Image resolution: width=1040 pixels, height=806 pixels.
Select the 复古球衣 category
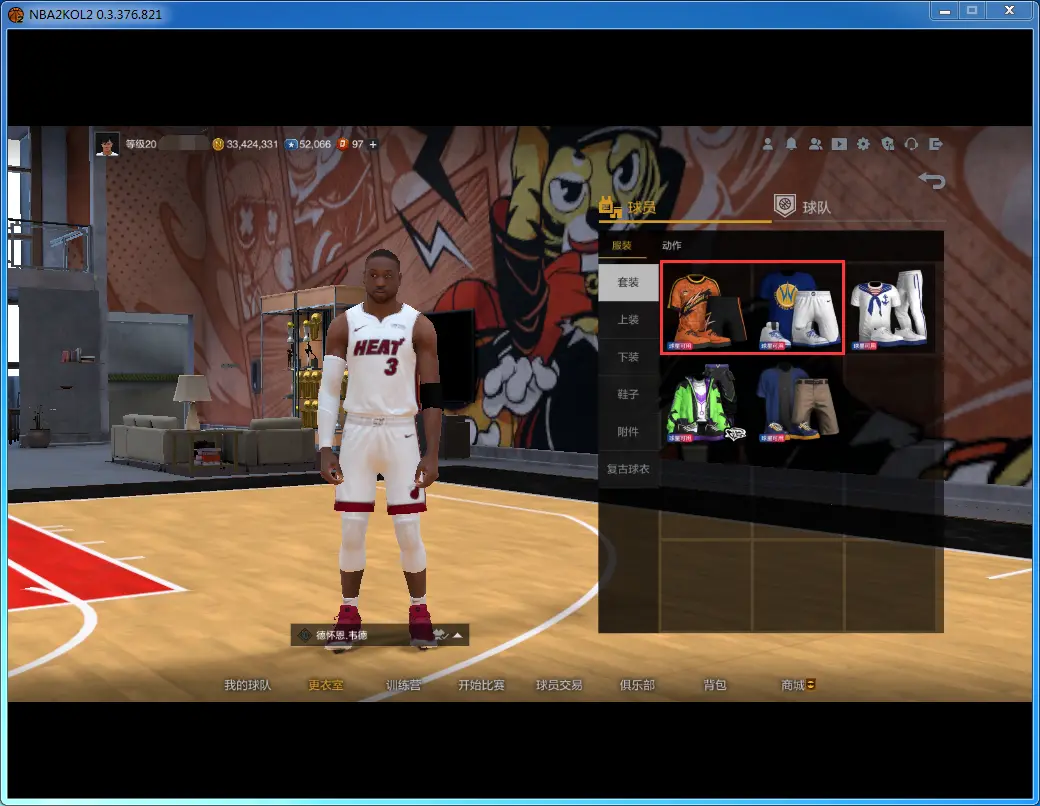click(x=628, y=469)
